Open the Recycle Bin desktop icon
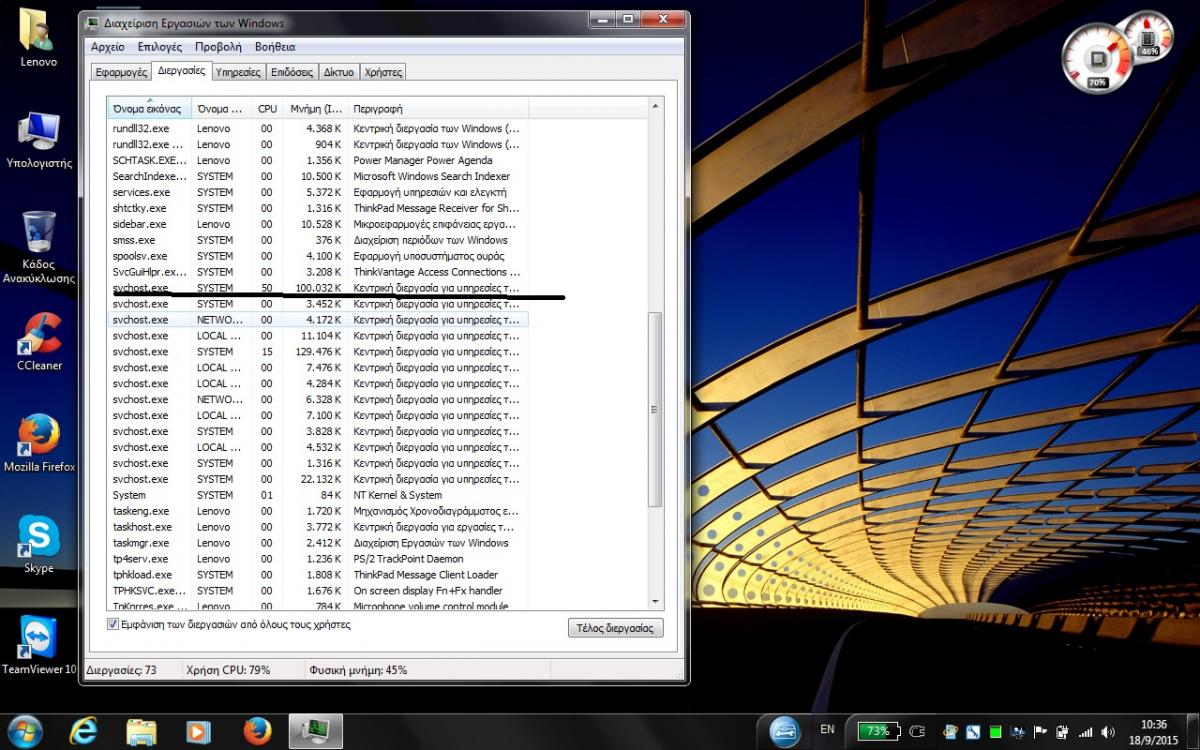 click(x=39, y=238)
